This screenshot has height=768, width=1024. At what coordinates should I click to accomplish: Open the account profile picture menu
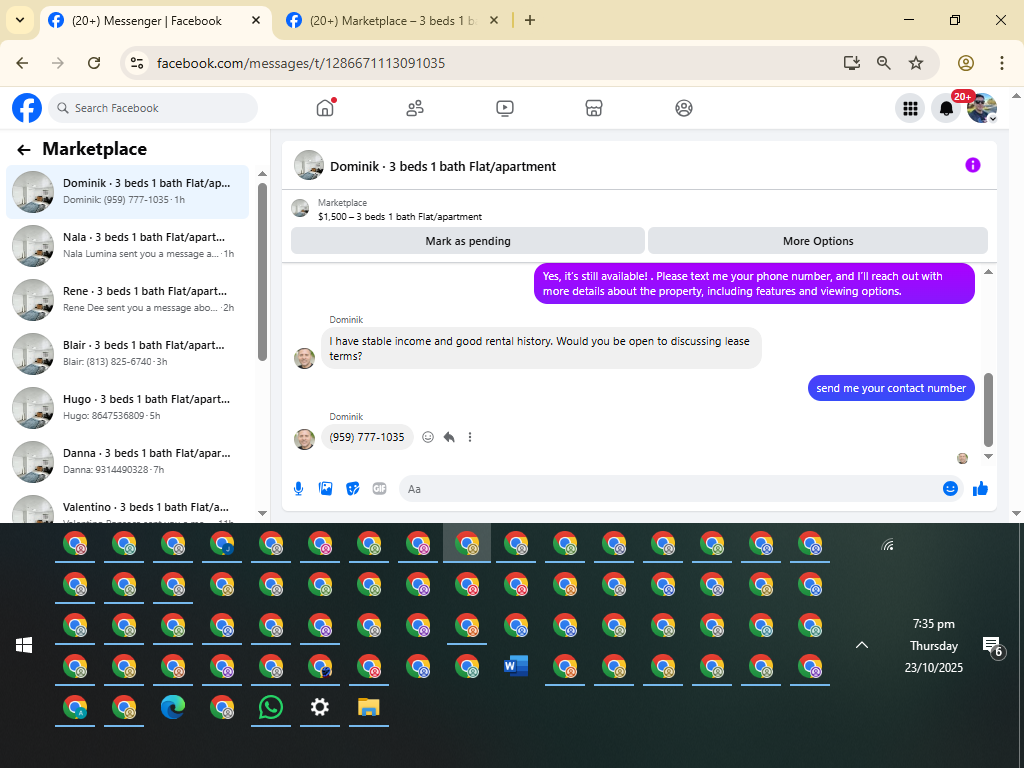click(982, 108)
